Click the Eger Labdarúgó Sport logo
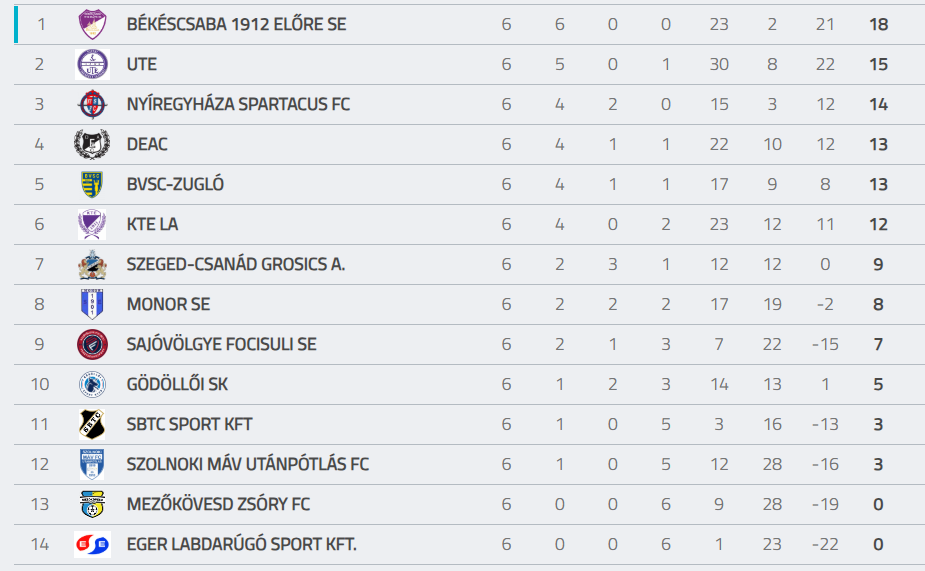The width and height of the screenshot is (925, 571). (x=92, y=544)
